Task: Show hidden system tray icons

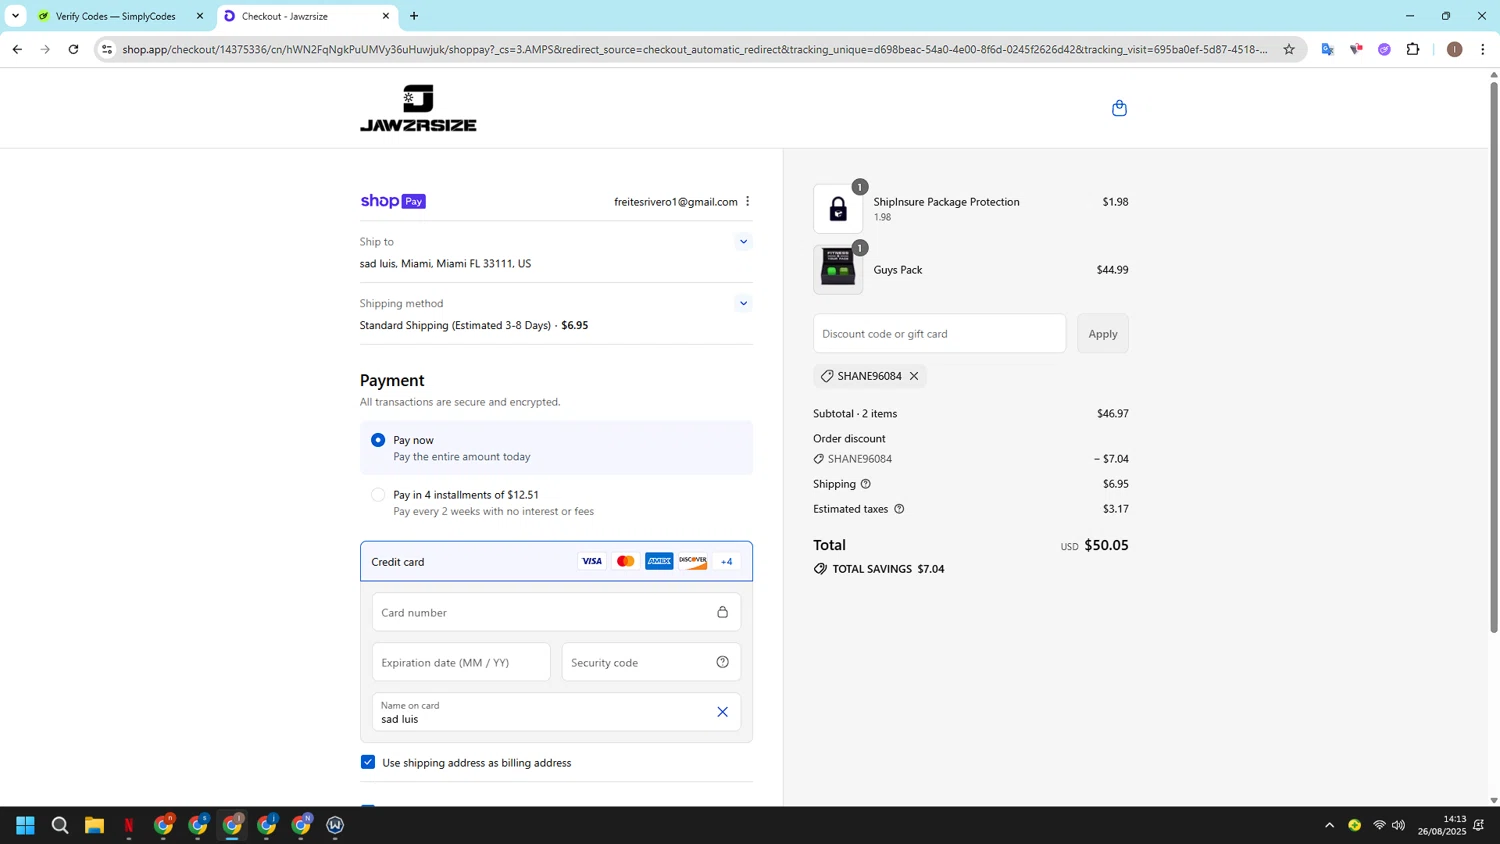Action: [1329, 825]
